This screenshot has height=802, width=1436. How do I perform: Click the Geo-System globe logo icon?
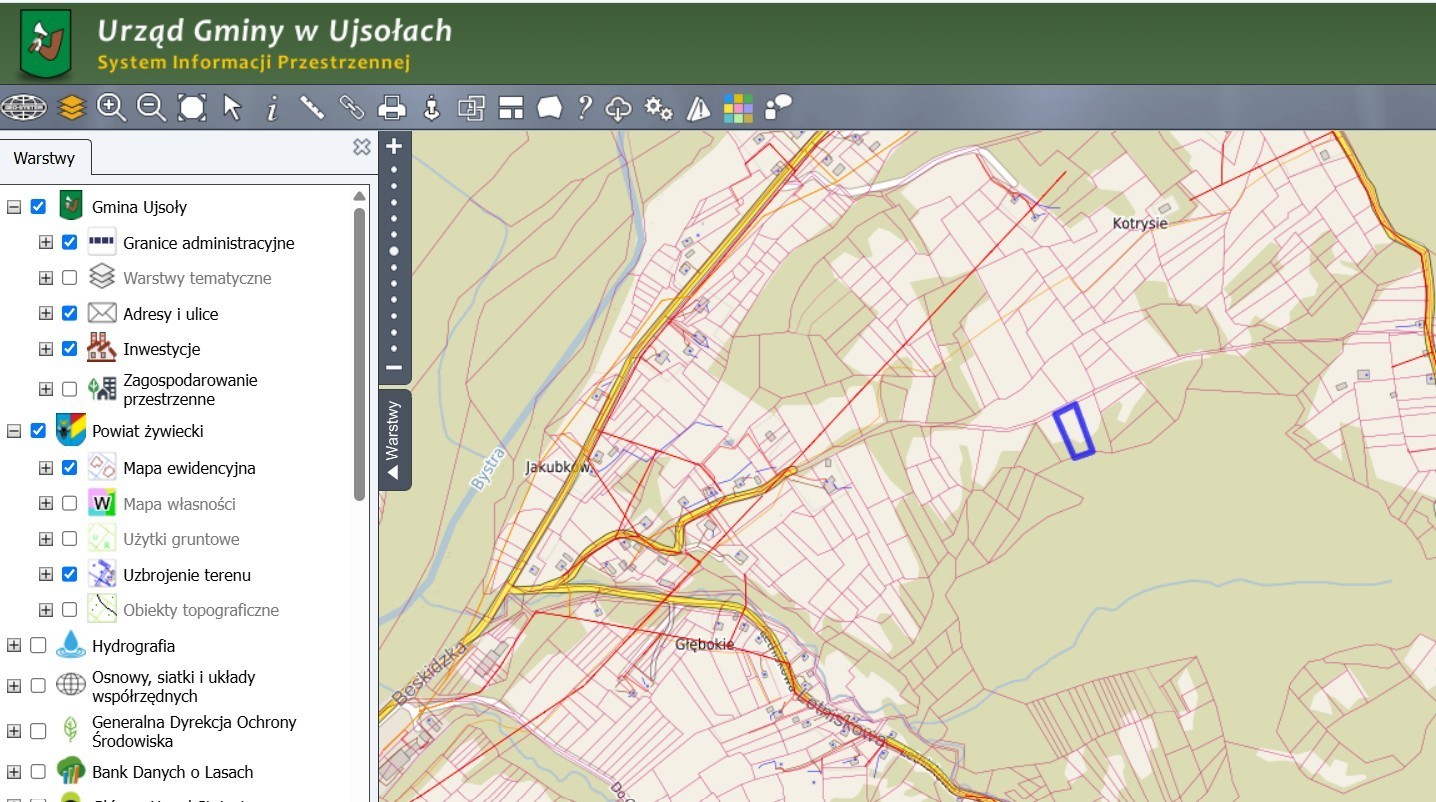[x=24, y=107]
